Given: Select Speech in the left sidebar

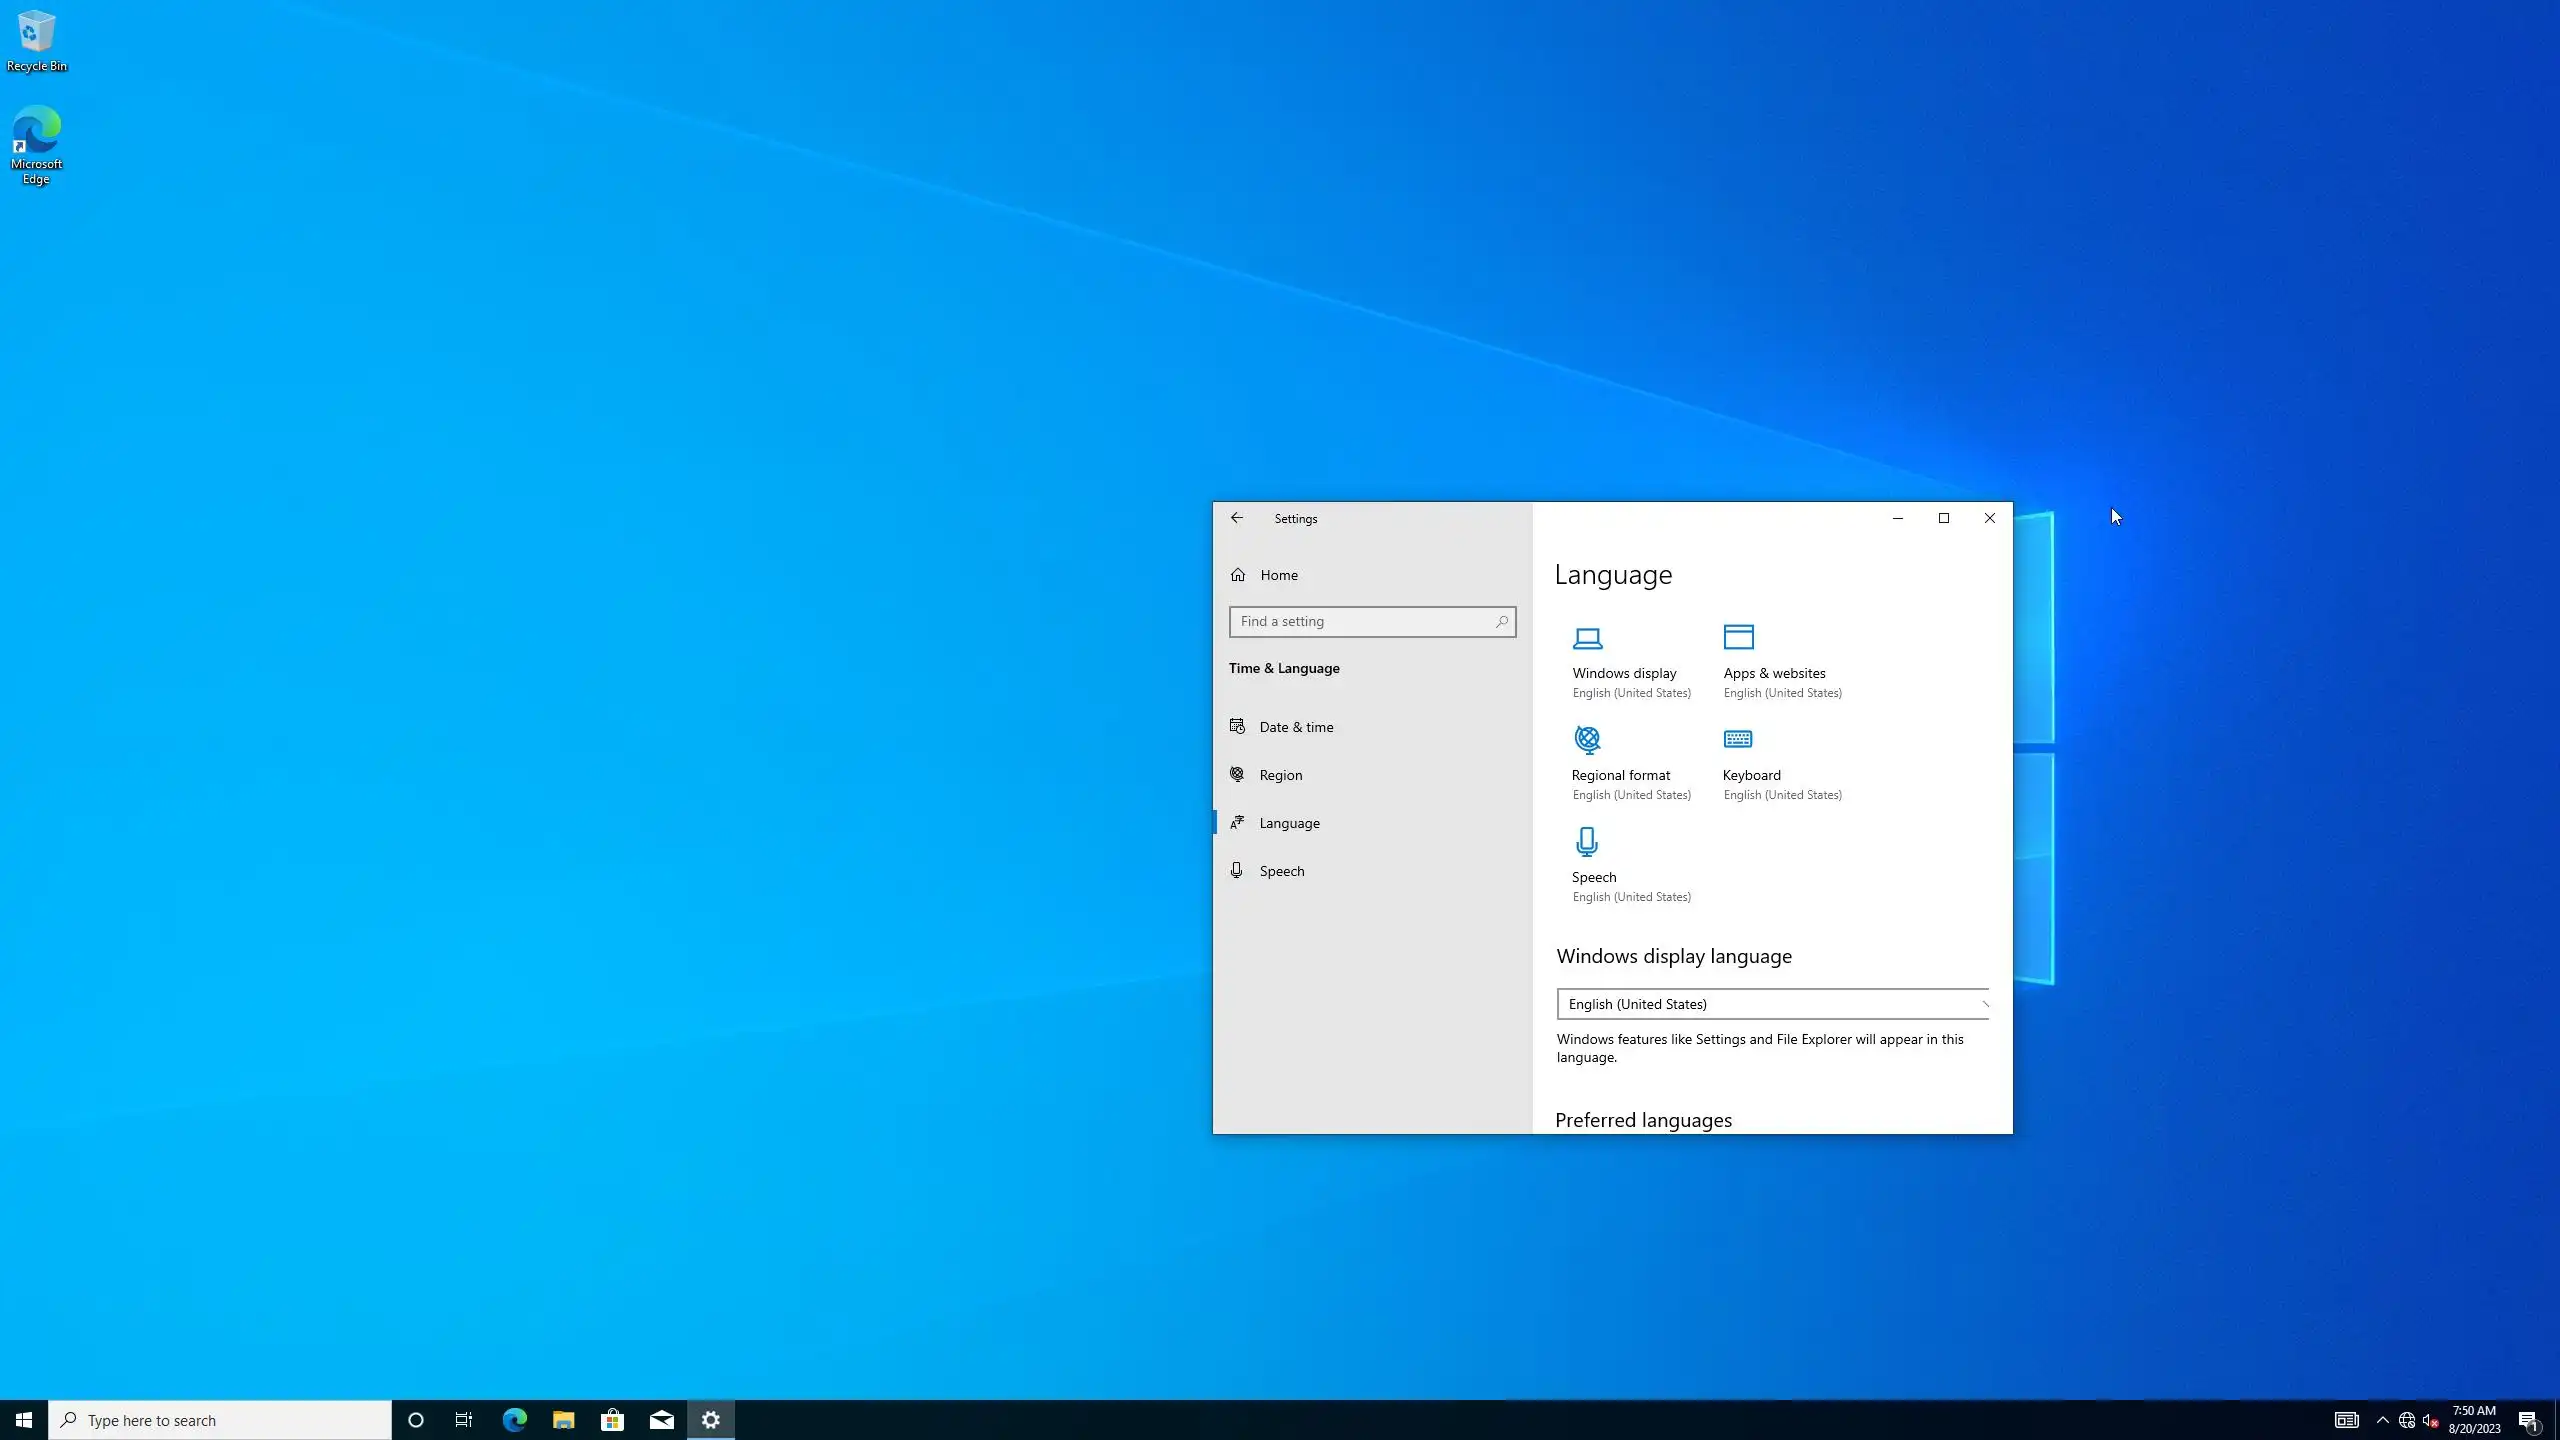Looking at the screenshot, I should [1282, 871].
